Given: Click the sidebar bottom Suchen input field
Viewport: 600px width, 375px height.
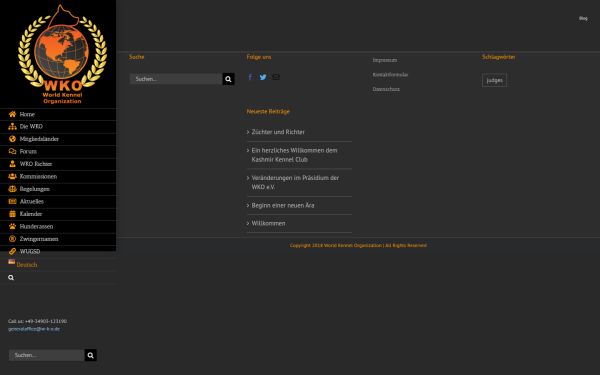Looking at the screenshot, I should tap(47, 355).
